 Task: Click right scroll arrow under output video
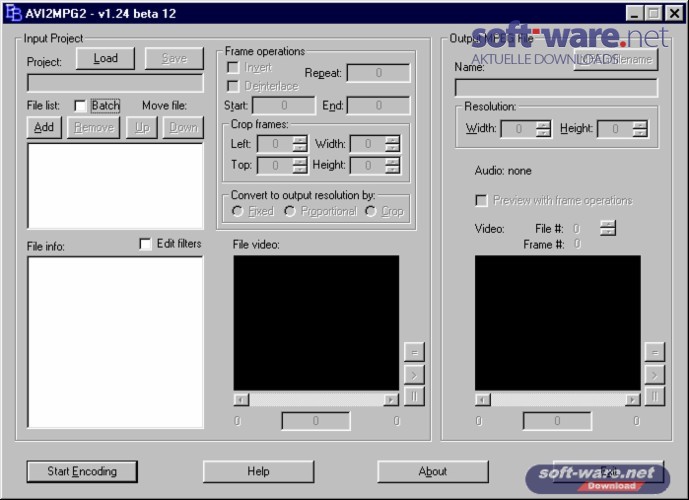[x=632, y=399]
